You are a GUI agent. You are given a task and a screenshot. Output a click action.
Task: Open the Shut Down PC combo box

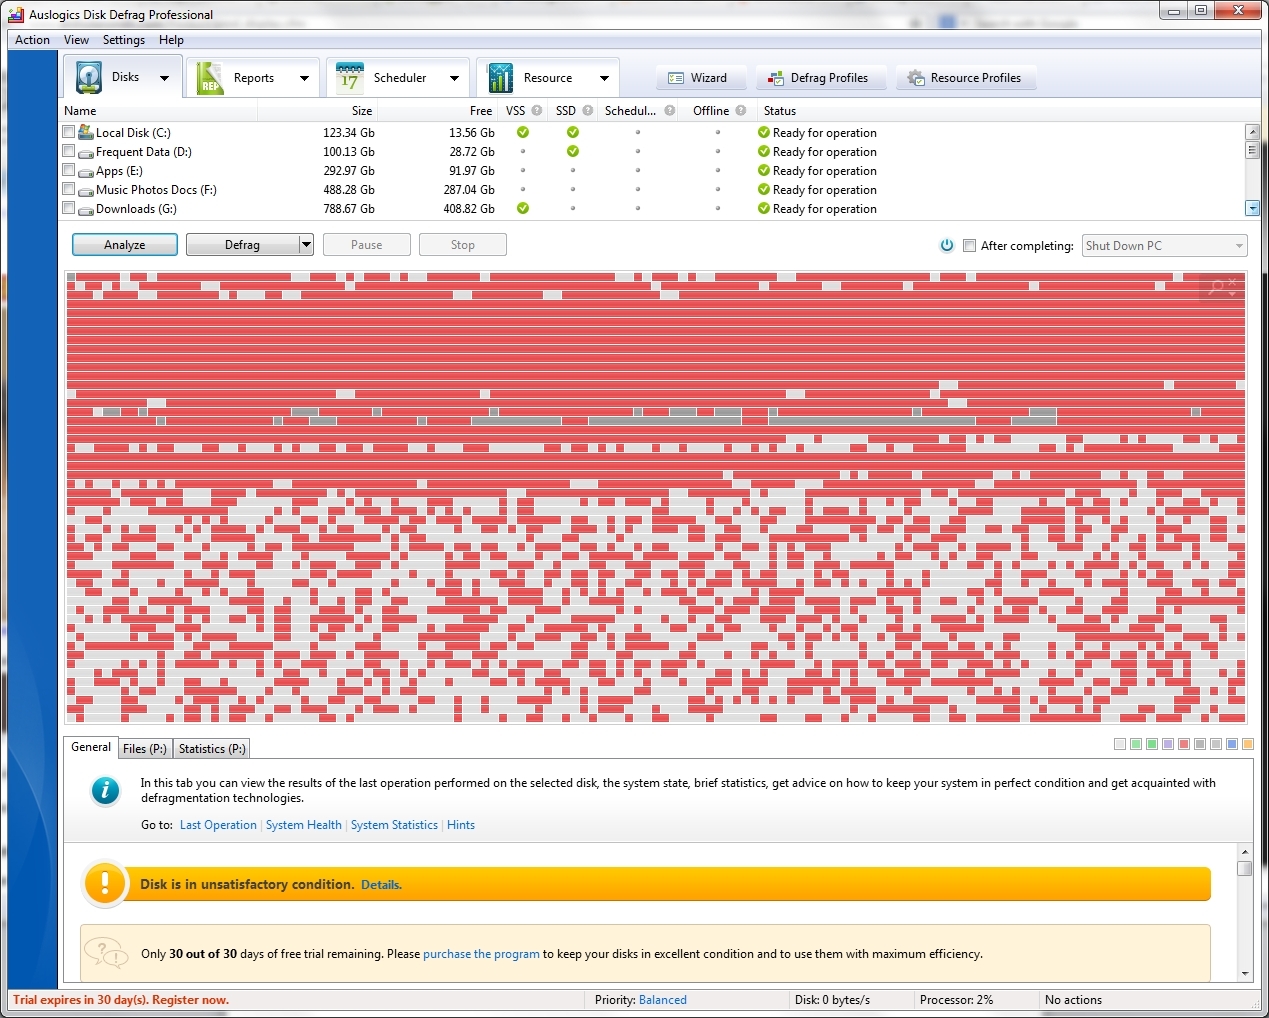click(x=1164, y=246)
